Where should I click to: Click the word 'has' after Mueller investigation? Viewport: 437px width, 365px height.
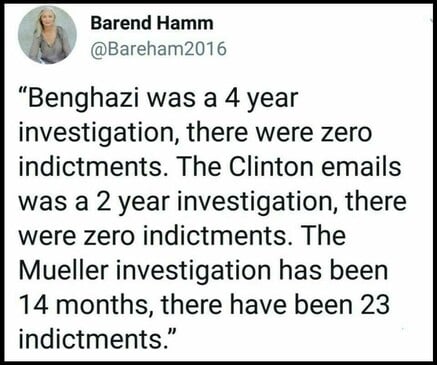click(299, 270)
